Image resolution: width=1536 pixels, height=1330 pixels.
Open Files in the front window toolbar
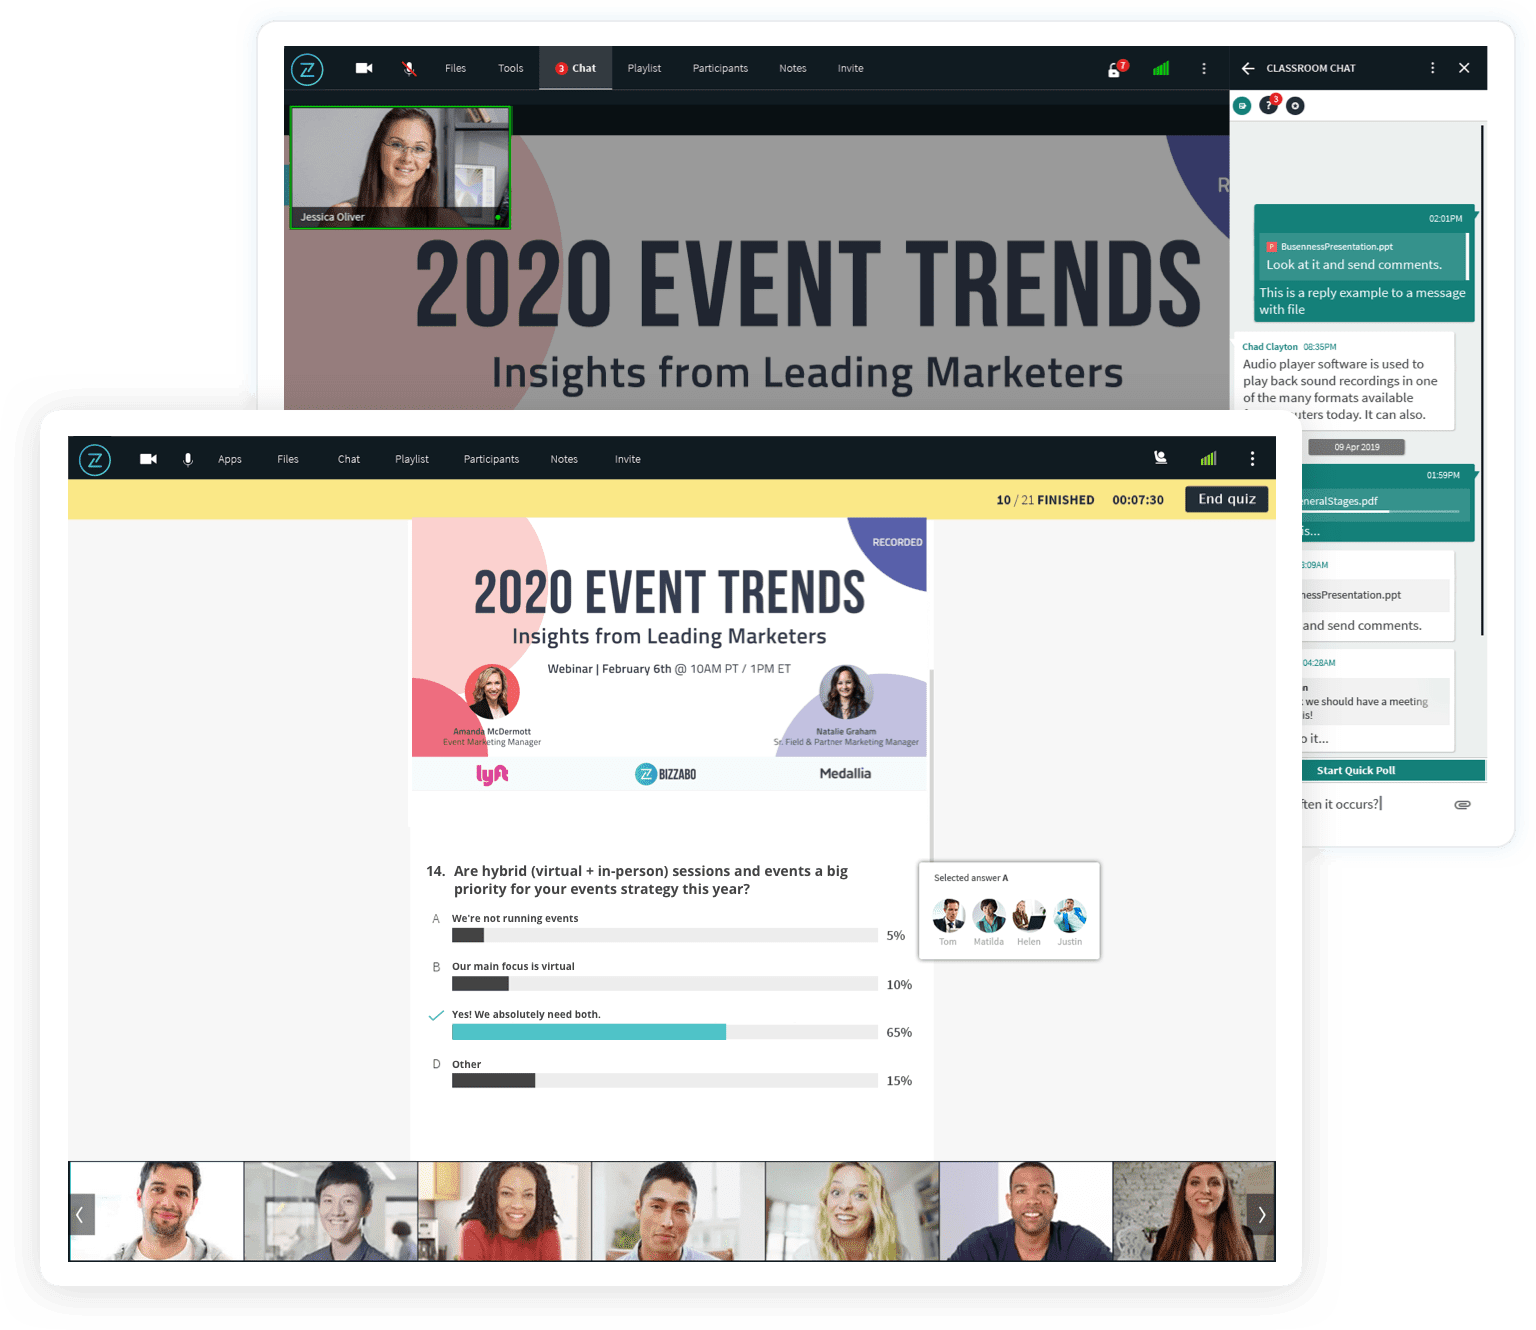click(288, 459)
